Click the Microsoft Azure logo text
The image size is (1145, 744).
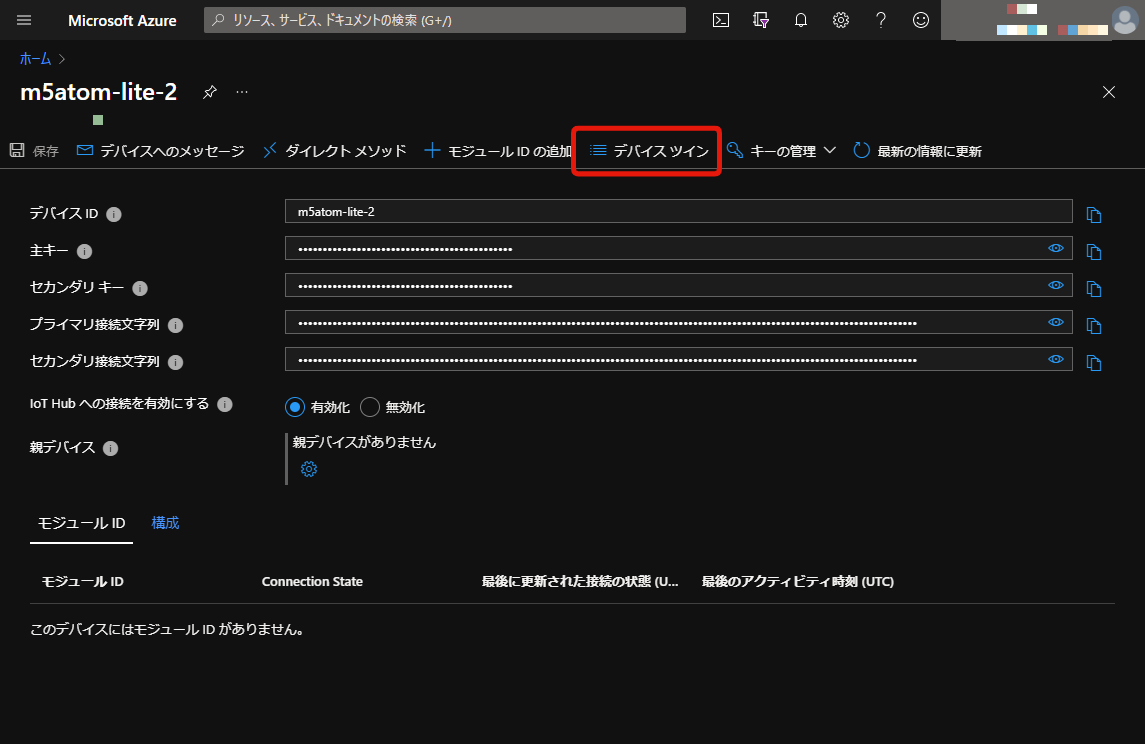[x=122, y=20]
